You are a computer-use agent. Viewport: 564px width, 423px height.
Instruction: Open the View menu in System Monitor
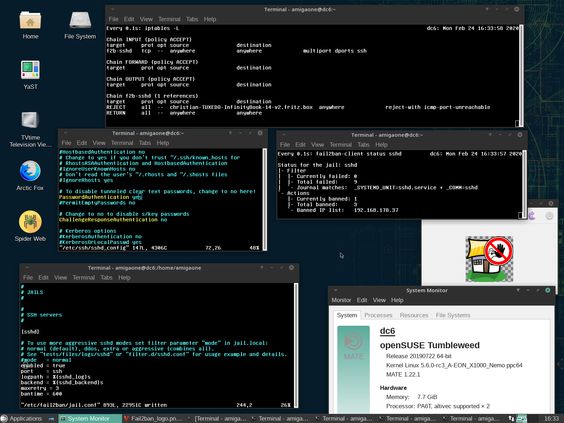[x=379, y=300]
